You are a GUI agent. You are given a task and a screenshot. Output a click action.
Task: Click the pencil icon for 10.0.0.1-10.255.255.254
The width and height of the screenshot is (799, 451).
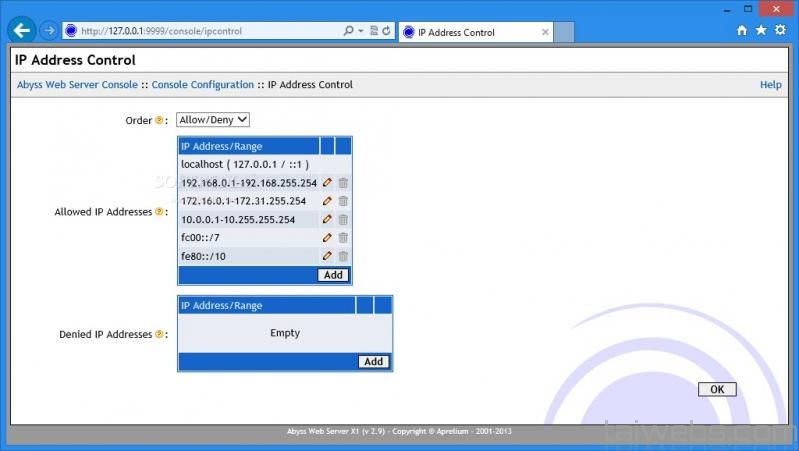(327, 219)
